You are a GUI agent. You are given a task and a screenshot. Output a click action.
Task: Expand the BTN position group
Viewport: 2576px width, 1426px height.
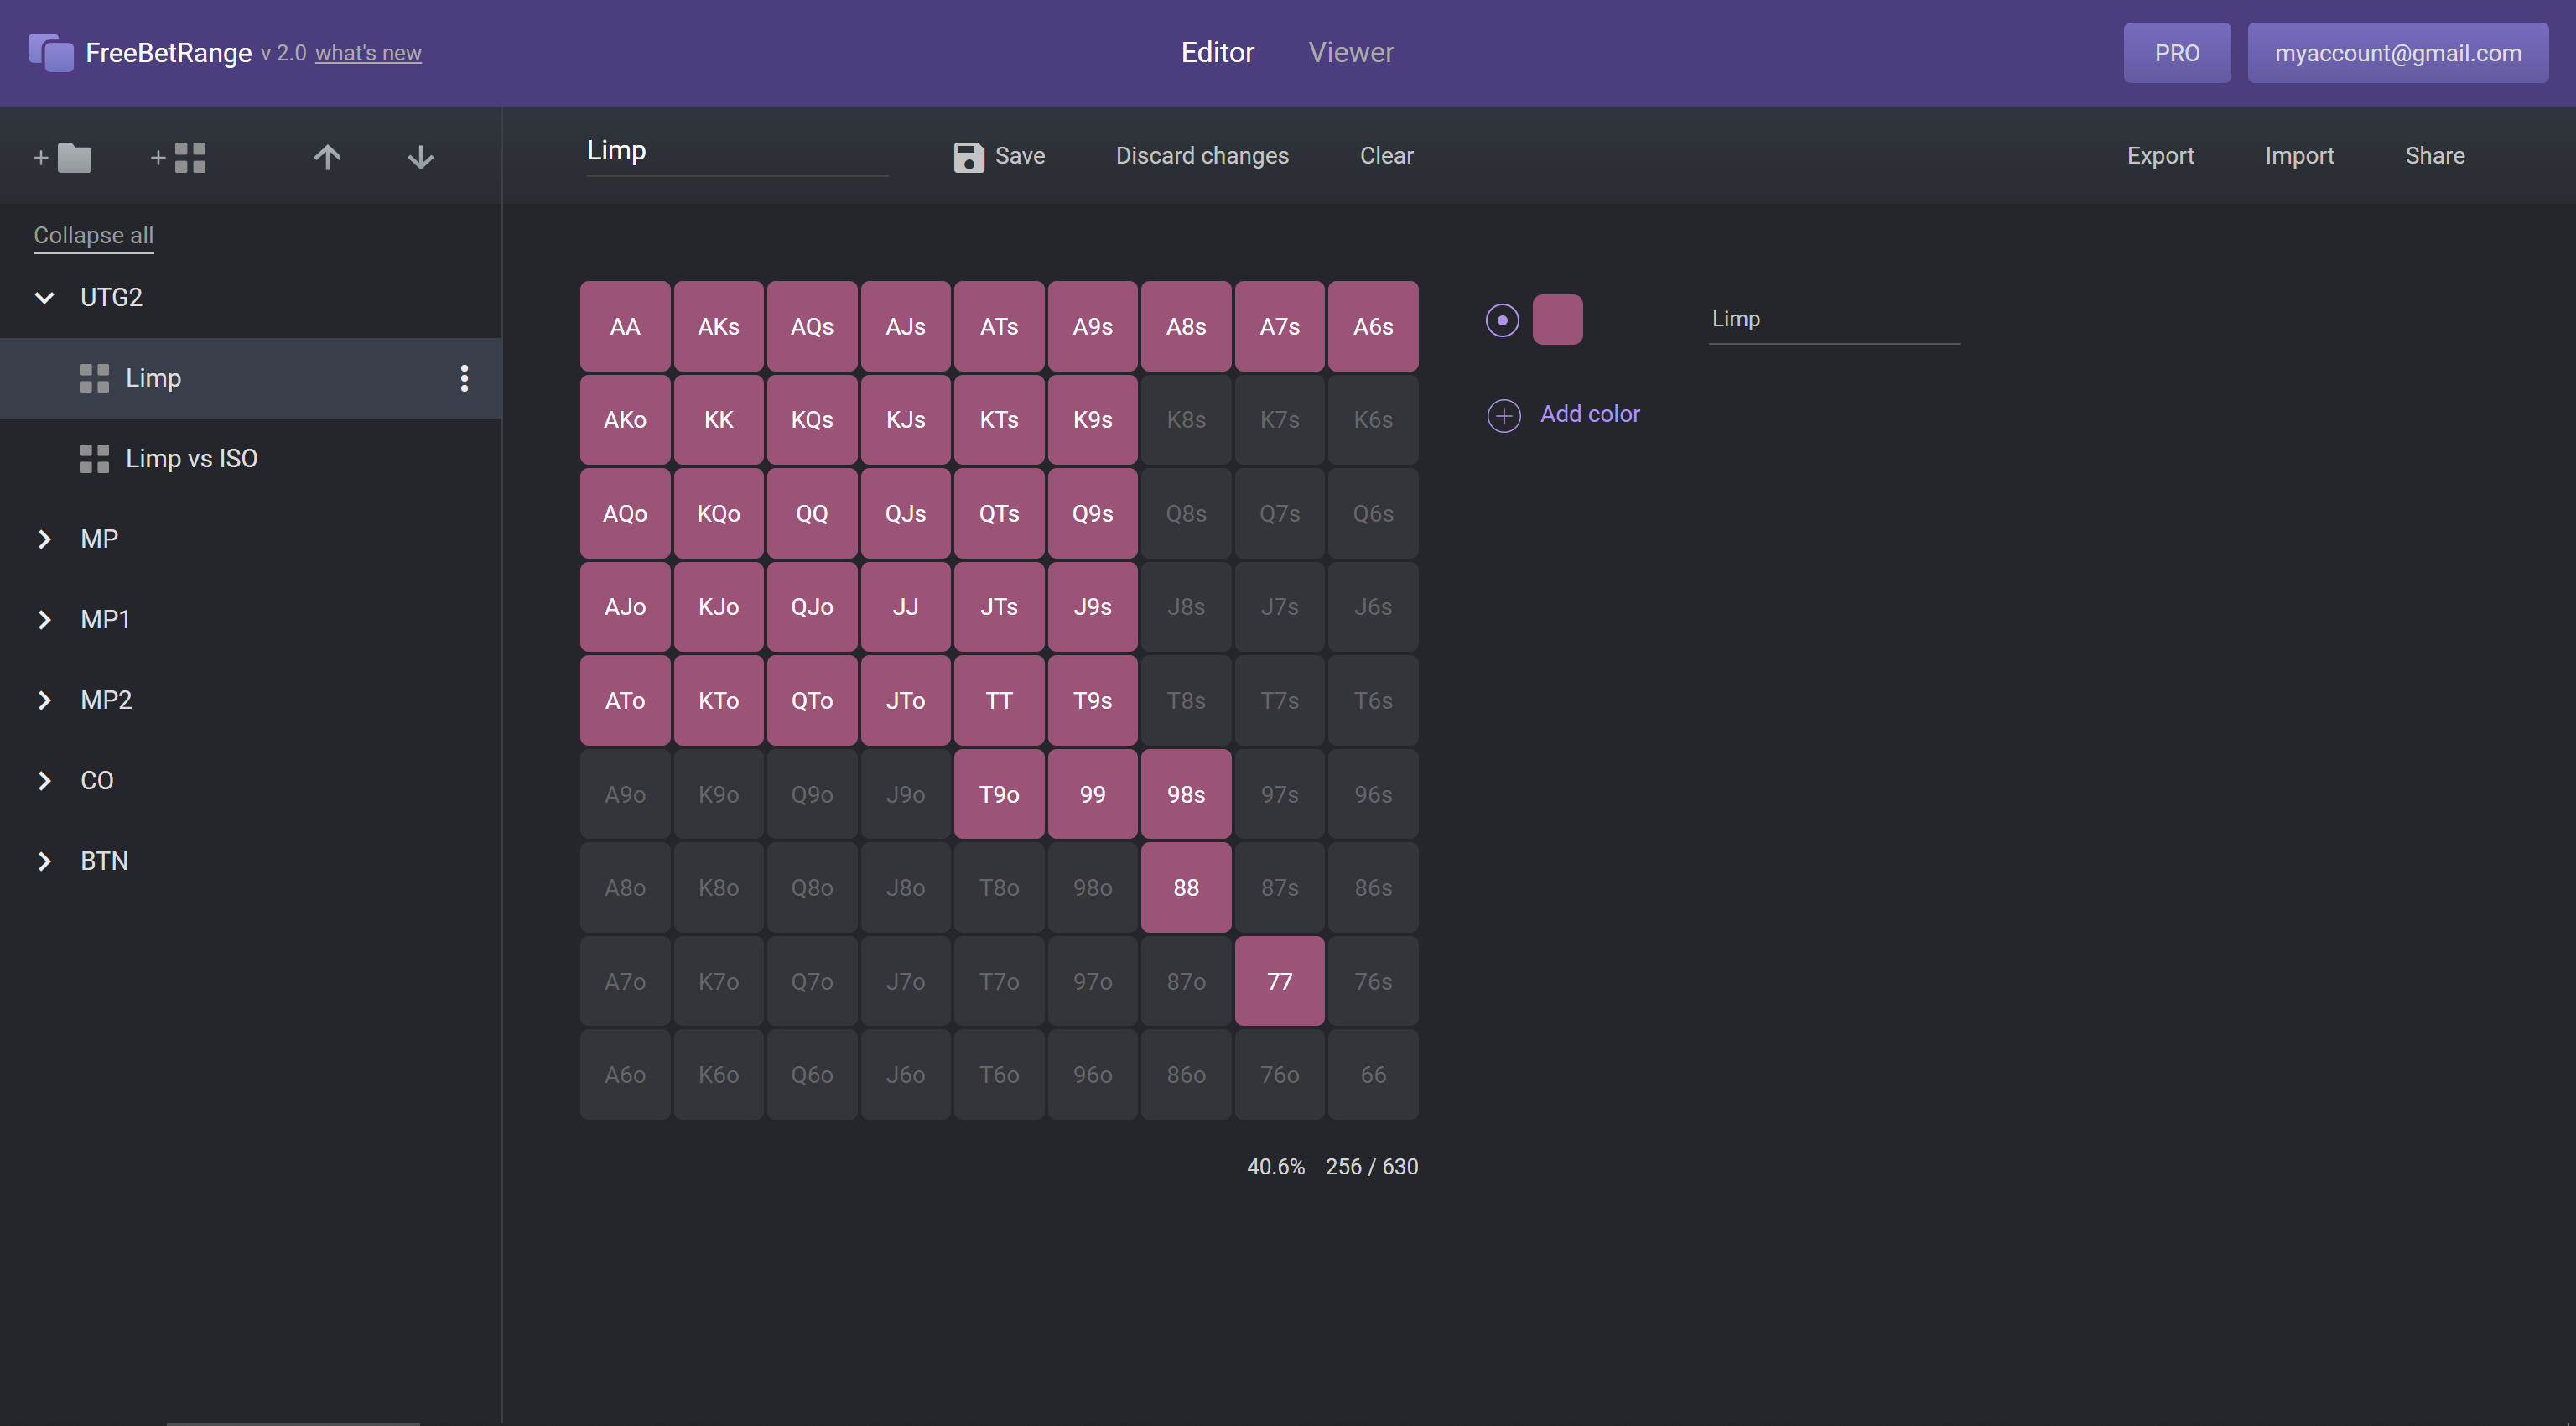42,861
